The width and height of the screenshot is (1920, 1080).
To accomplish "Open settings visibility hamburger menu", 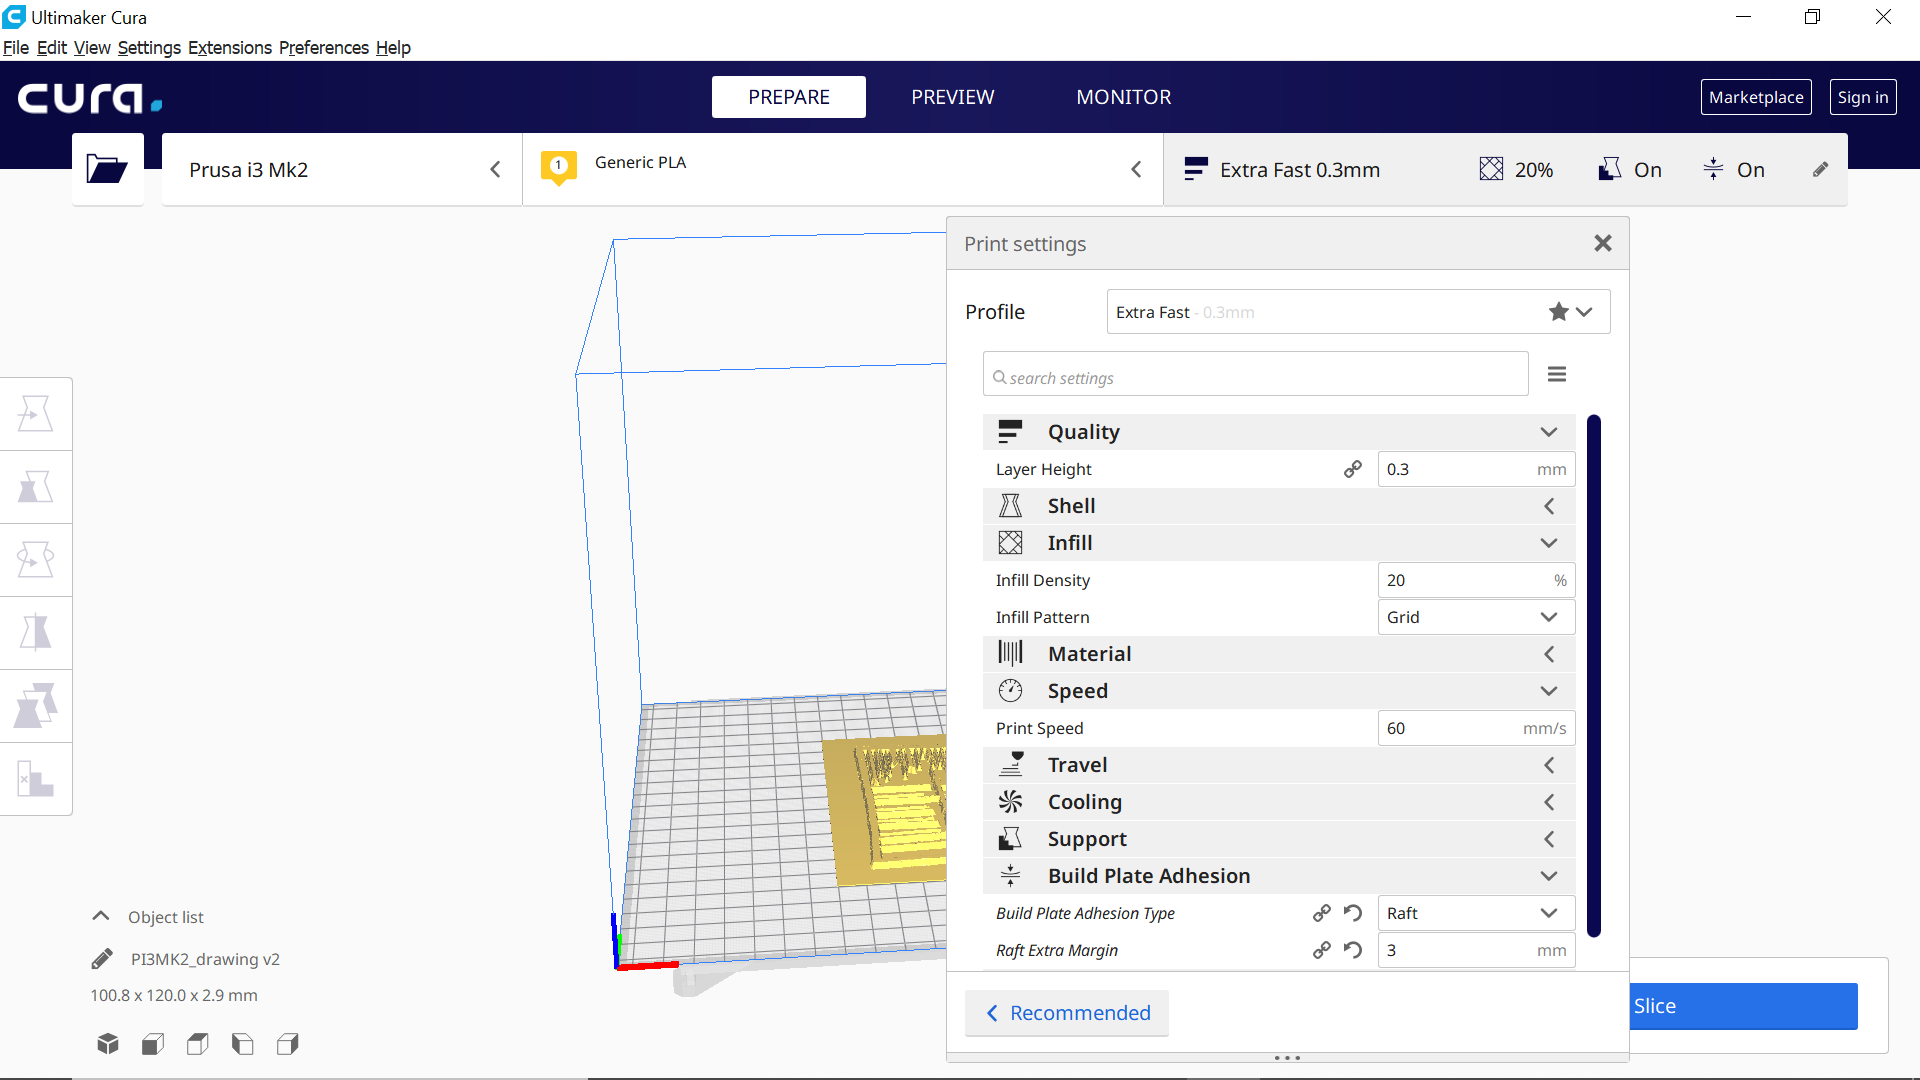I will pos(1557,374).
